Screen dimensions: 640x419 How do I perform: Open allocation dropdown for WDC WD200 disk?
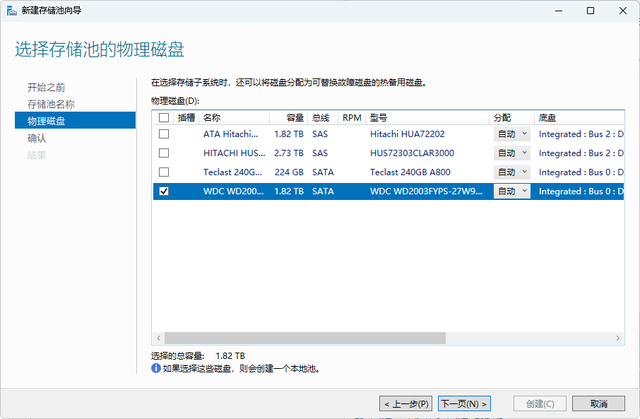[x=512, y=191]
